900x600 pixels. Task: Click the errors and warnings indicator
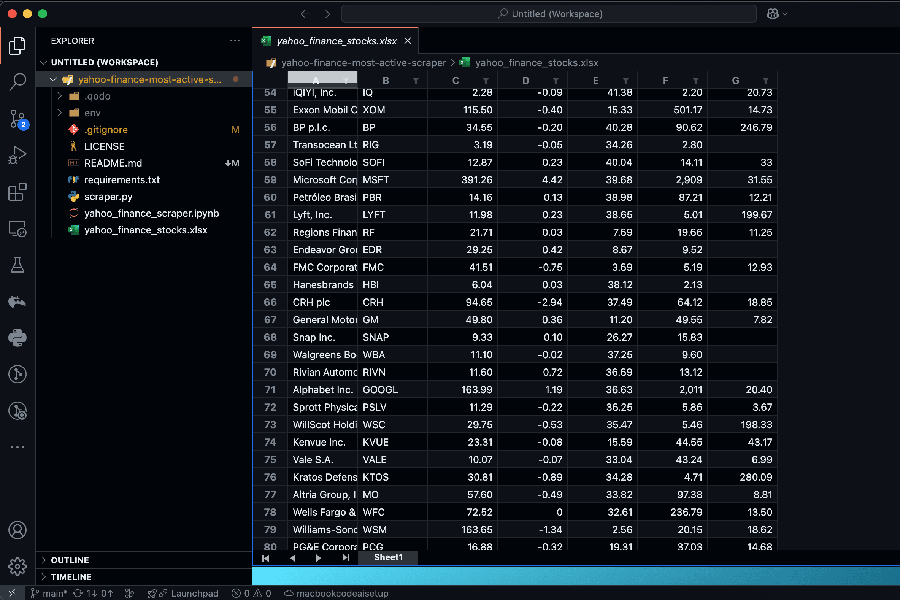251,593
